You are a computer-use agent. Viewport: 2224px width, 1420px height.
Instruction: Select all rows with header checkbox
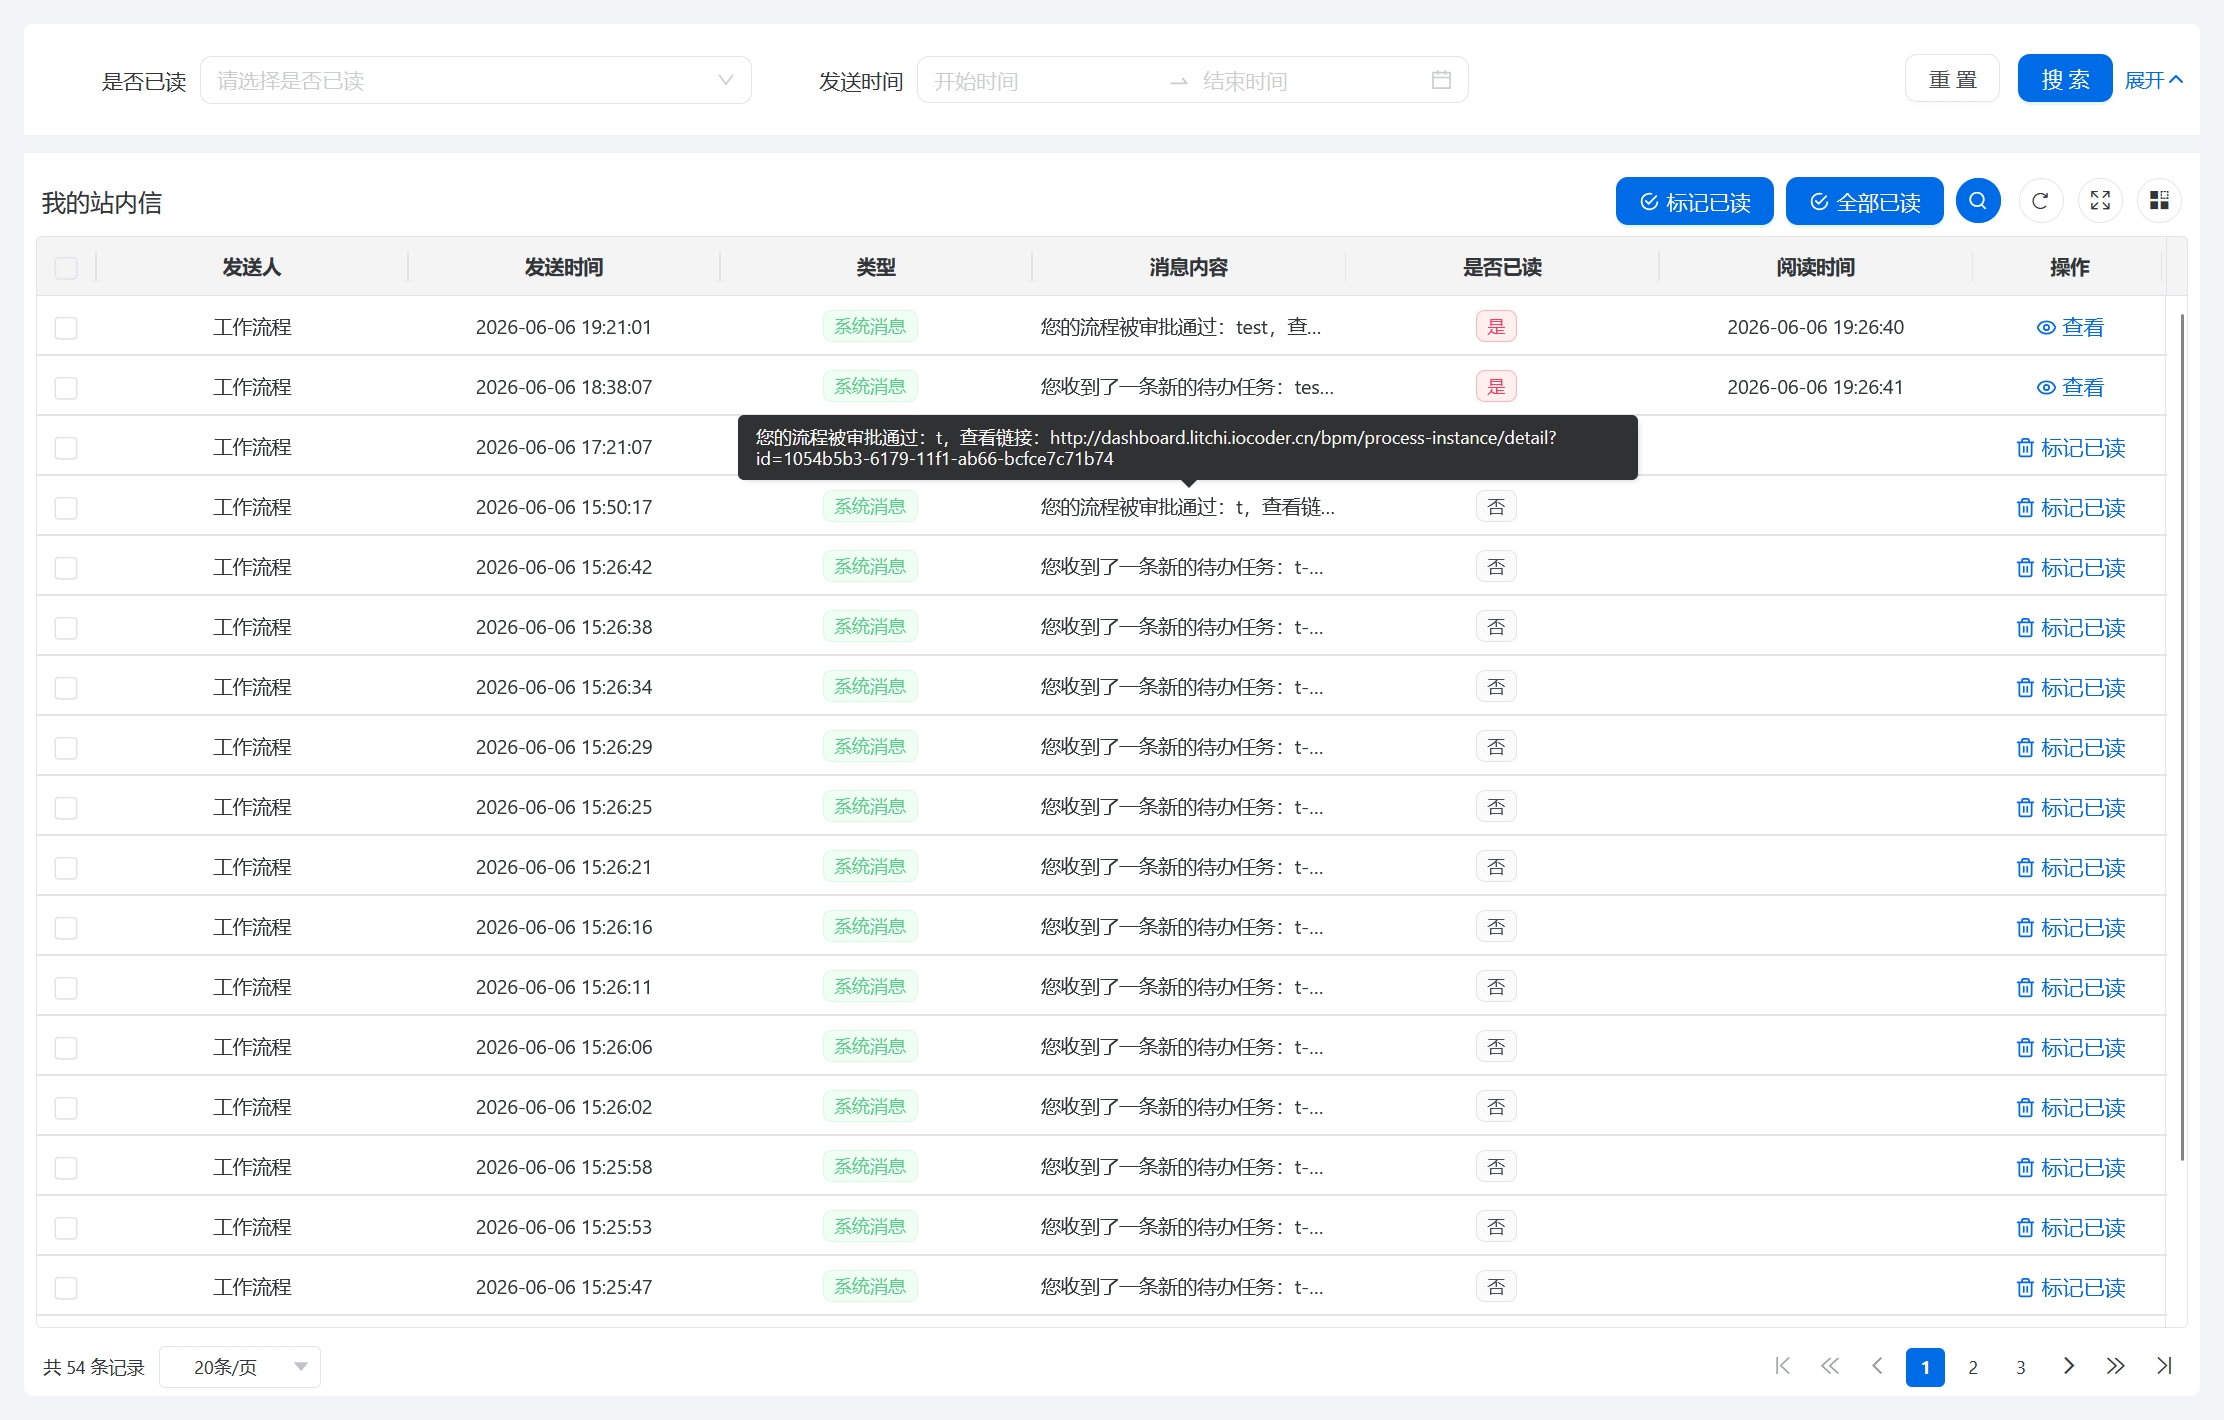coord(66,268)
